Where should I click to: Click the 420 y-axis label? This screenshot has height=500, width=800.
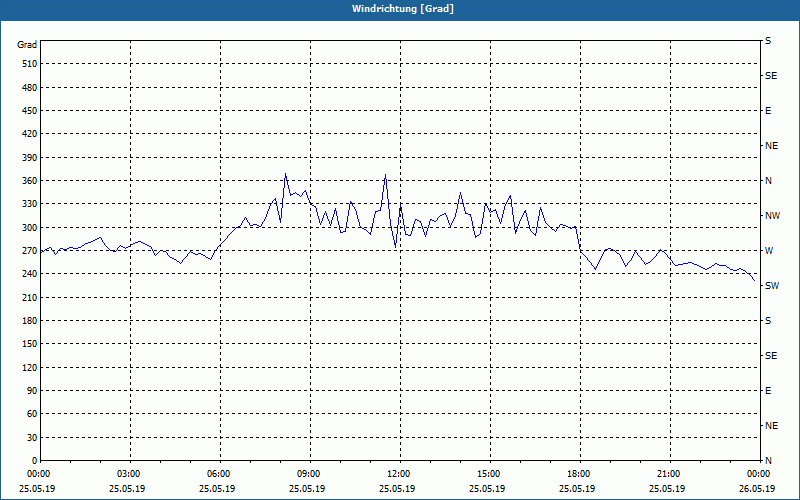tap(30, 134)
